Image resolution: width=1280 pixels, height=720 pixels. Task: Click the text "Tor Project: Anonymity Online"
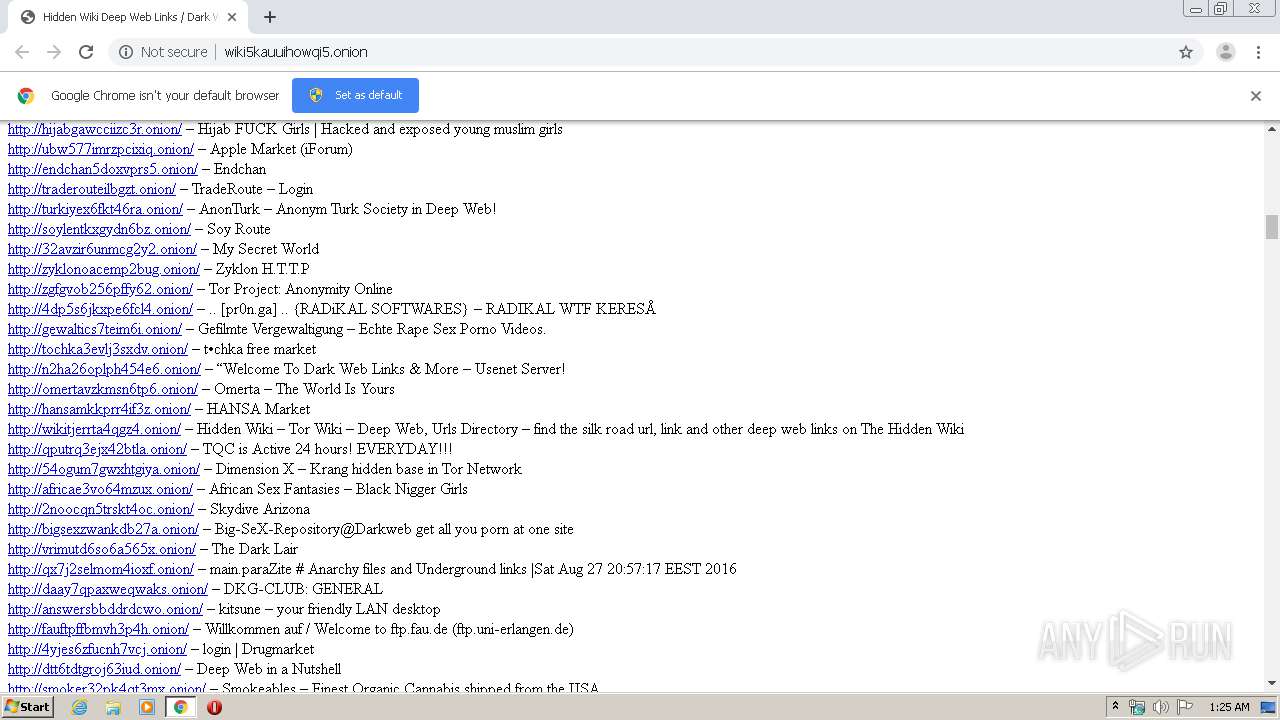301,289
